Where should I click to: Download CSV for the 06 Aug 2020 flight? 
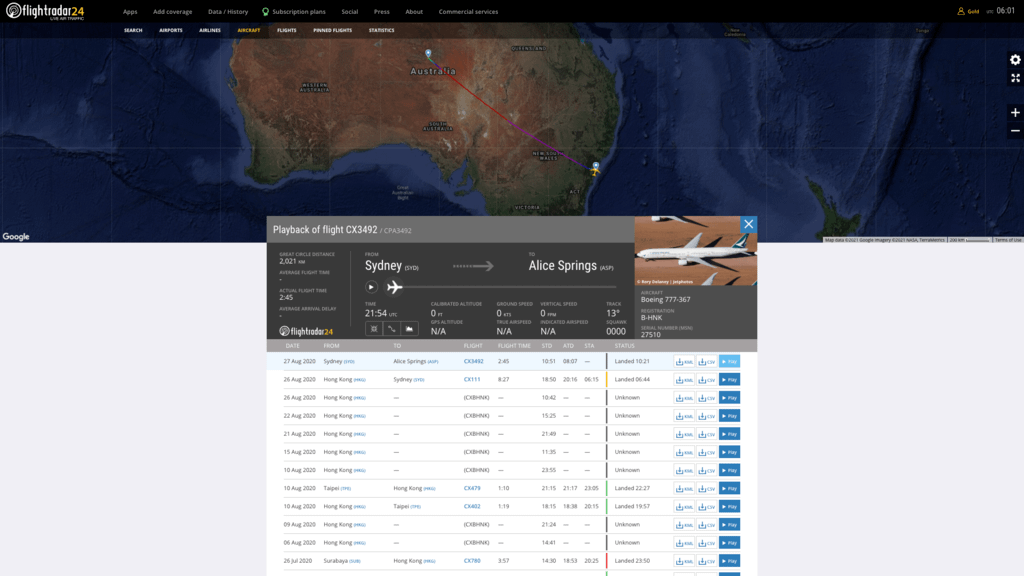coord(706,543)
